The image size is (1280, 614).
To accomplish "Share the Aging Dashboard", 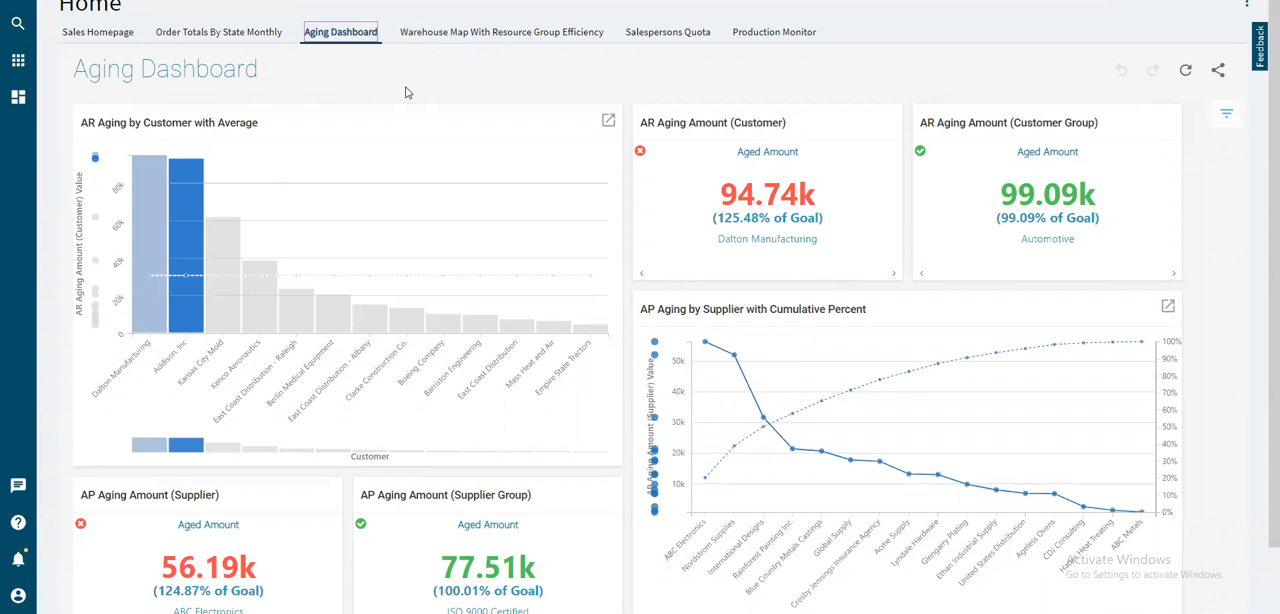I will pos(1218,70).
